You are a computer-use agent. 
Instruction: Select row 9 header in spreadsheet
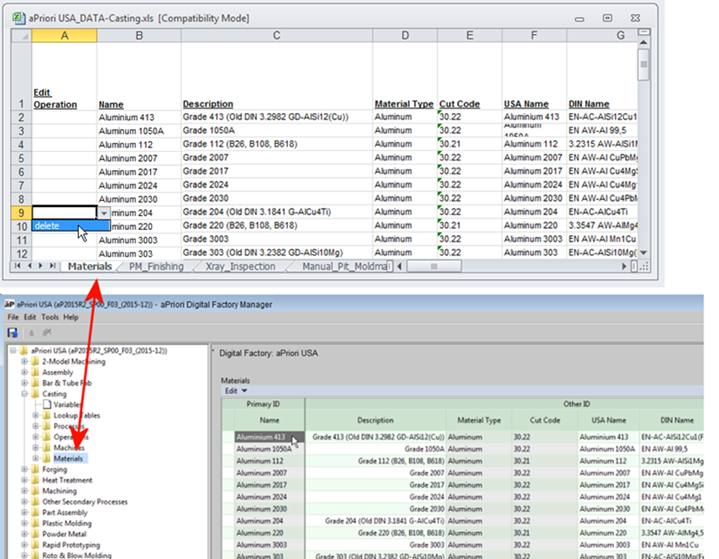22,213
